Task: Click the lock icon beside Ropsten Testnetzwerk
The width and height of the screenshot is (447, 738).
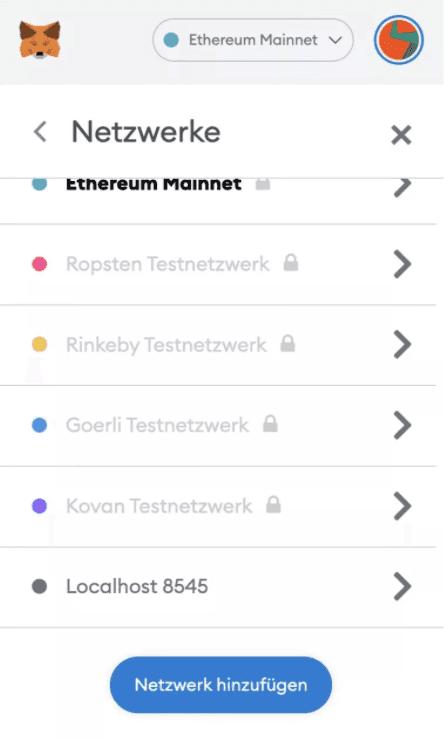Action: (x=291, y=263)
